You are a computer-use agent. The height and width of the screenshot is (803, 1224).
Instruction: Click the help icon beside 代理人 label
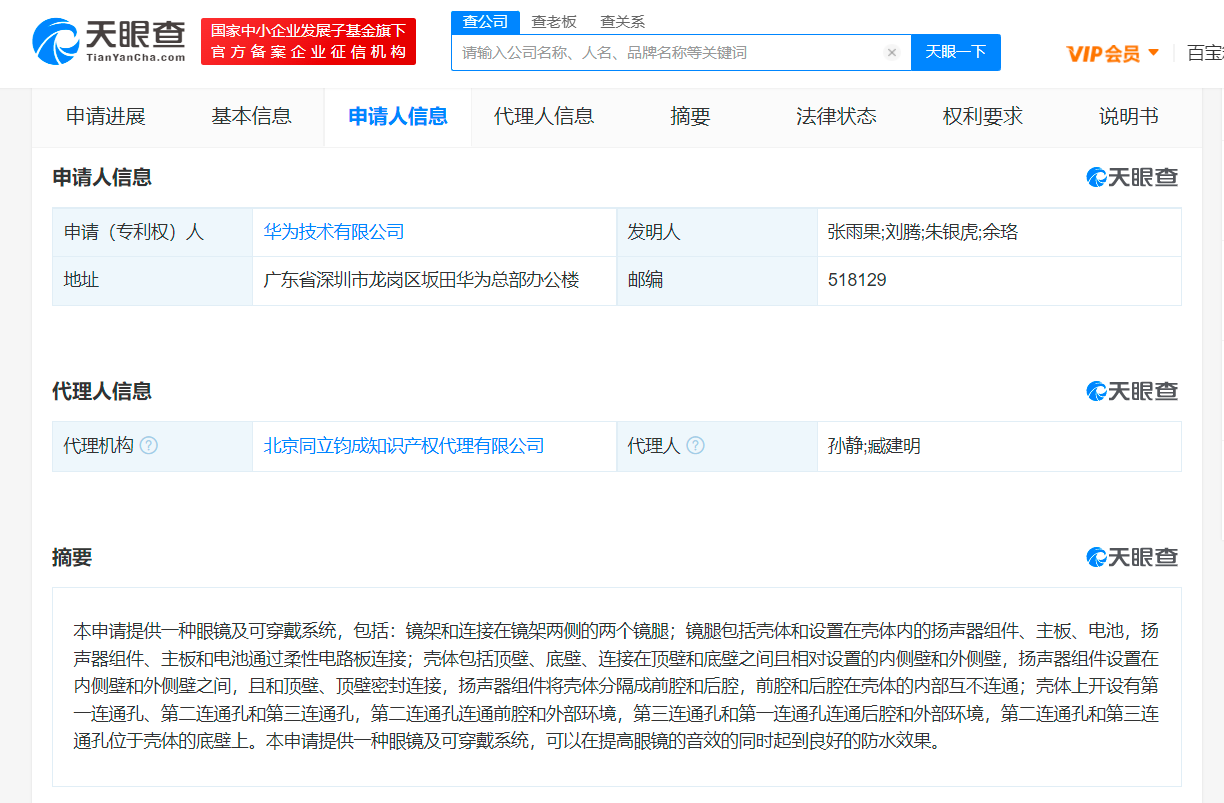tap(695, 446)
